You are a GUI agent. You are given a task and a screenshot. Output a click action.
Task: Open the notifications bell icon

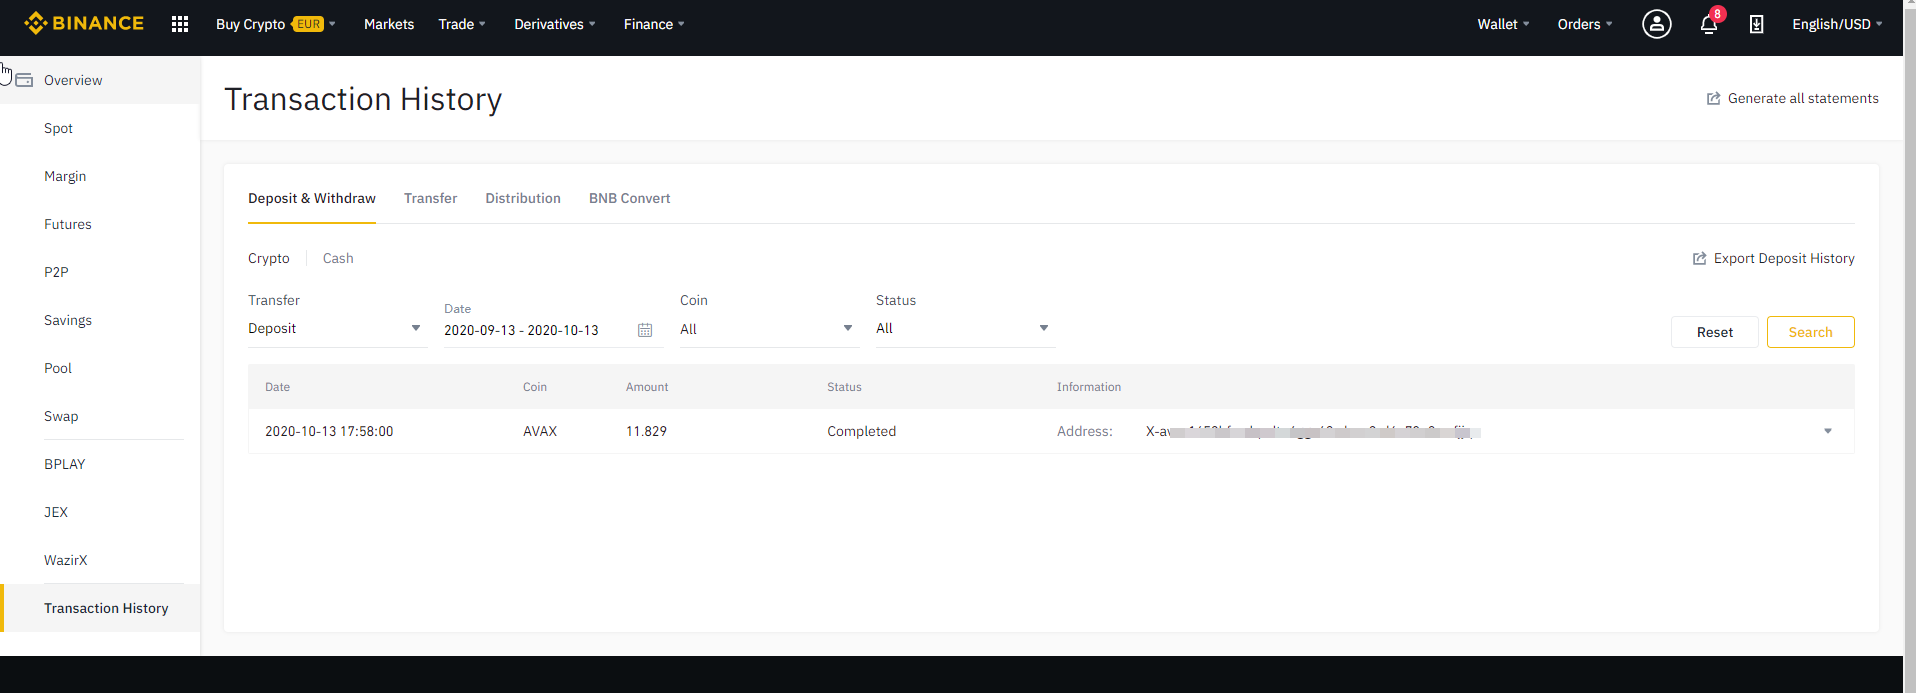click(1709, 24)
